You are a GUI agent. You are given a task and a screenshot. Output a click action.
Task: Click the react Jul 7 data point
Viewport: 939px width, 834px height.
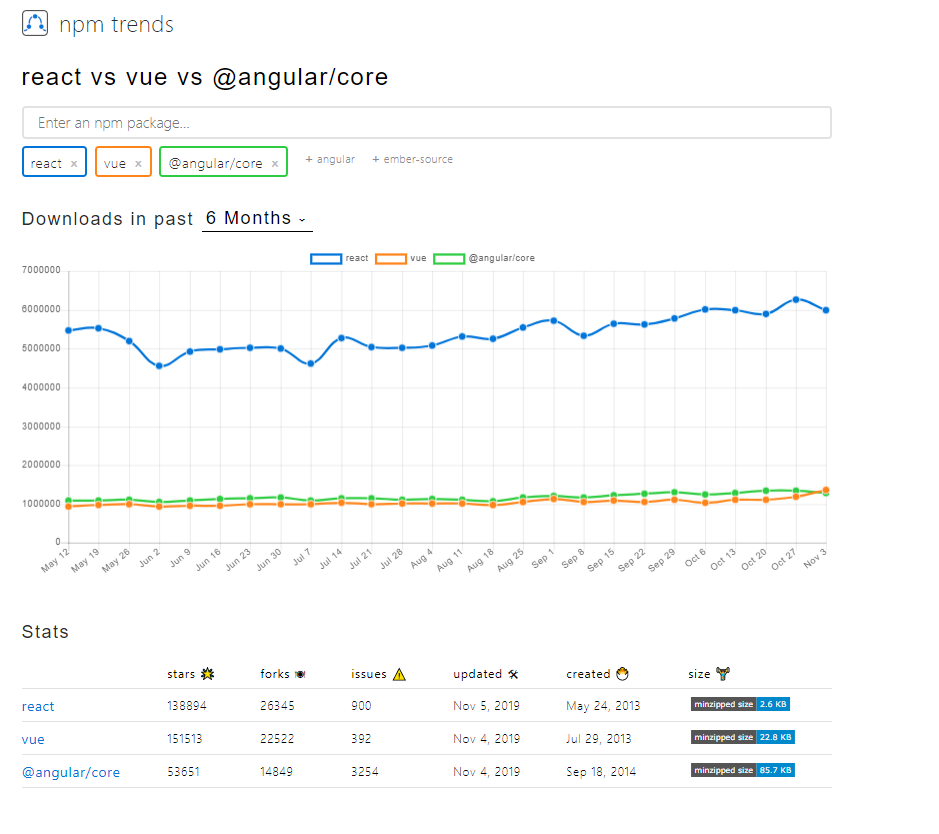[311, 363]
